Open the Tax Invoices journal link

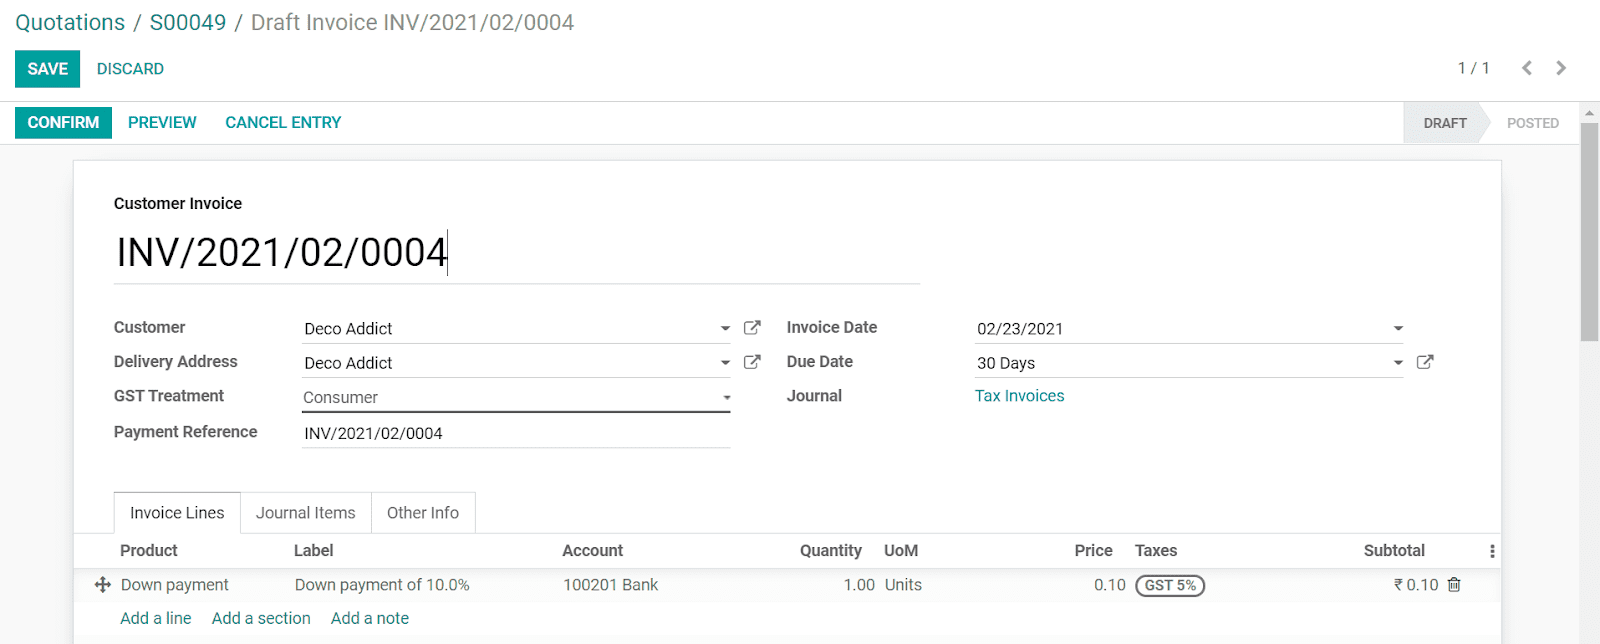pos(1019,396)
